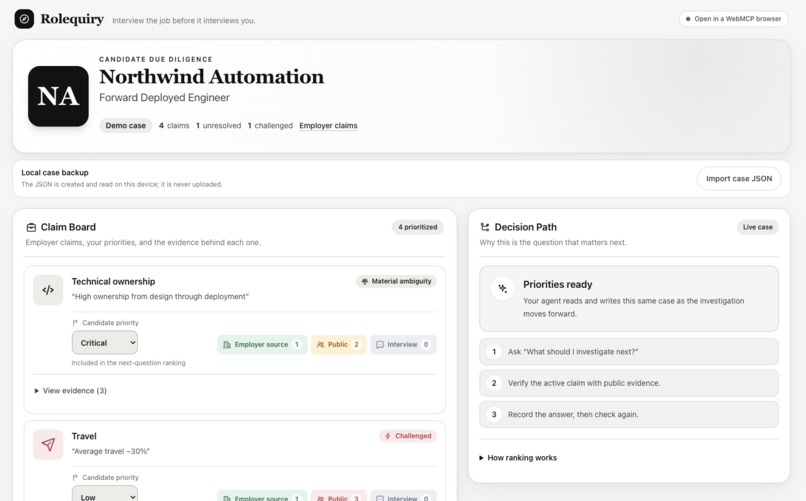Click the candidate priority flag icon under Travel
Image resolution: width=806 pixels, height=501 pixels.
(x=75, y=477)
